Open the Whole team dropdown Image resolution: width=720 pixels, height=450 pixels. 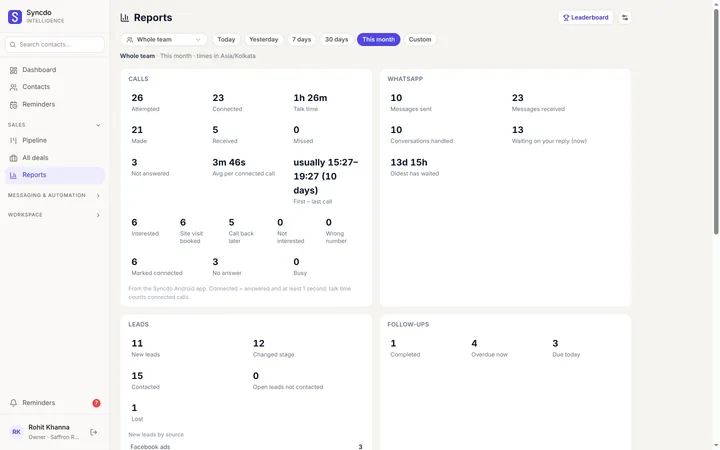[x=164, y=39]
